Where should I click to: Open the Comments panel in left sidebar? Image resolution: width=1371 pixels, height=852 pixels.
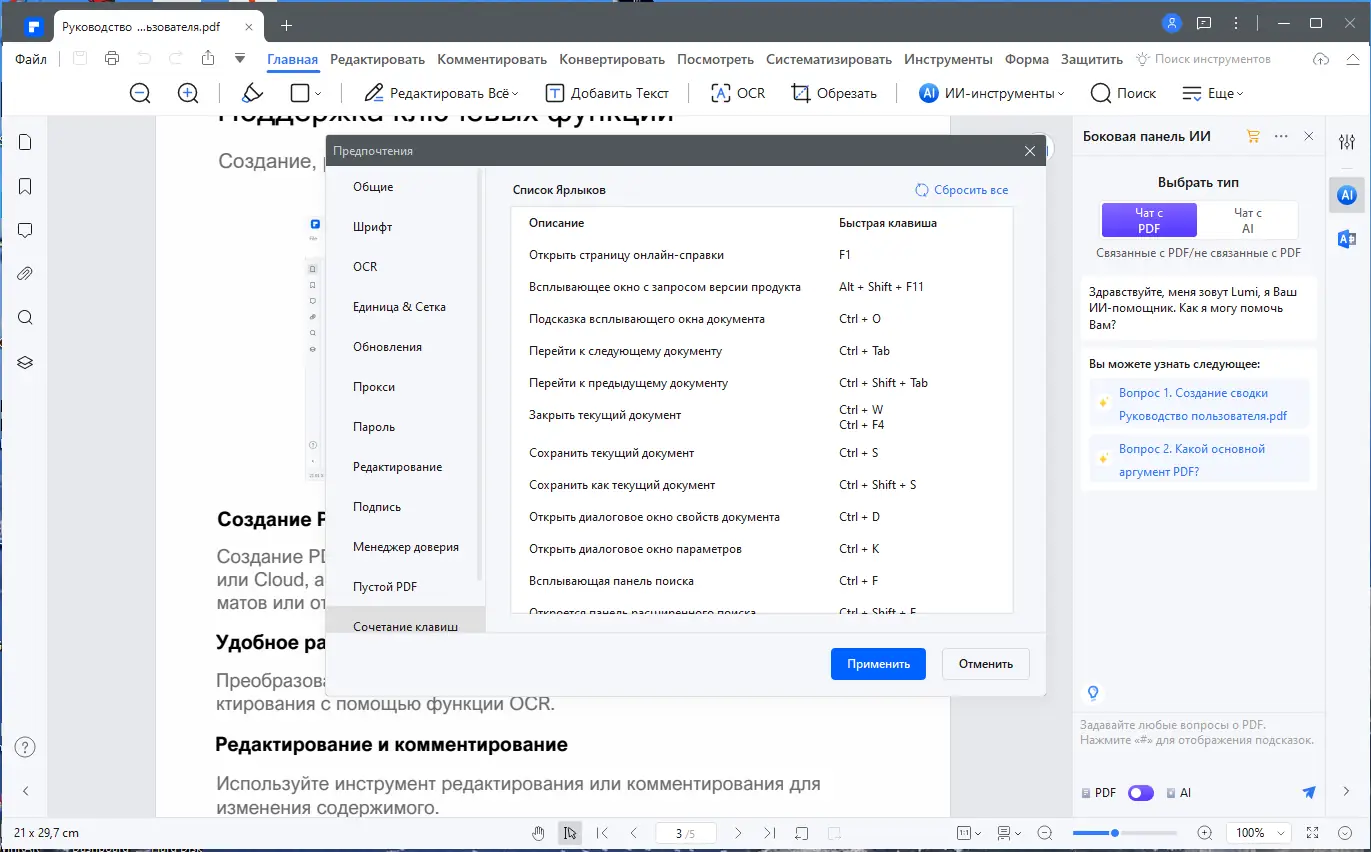(24, 230)
